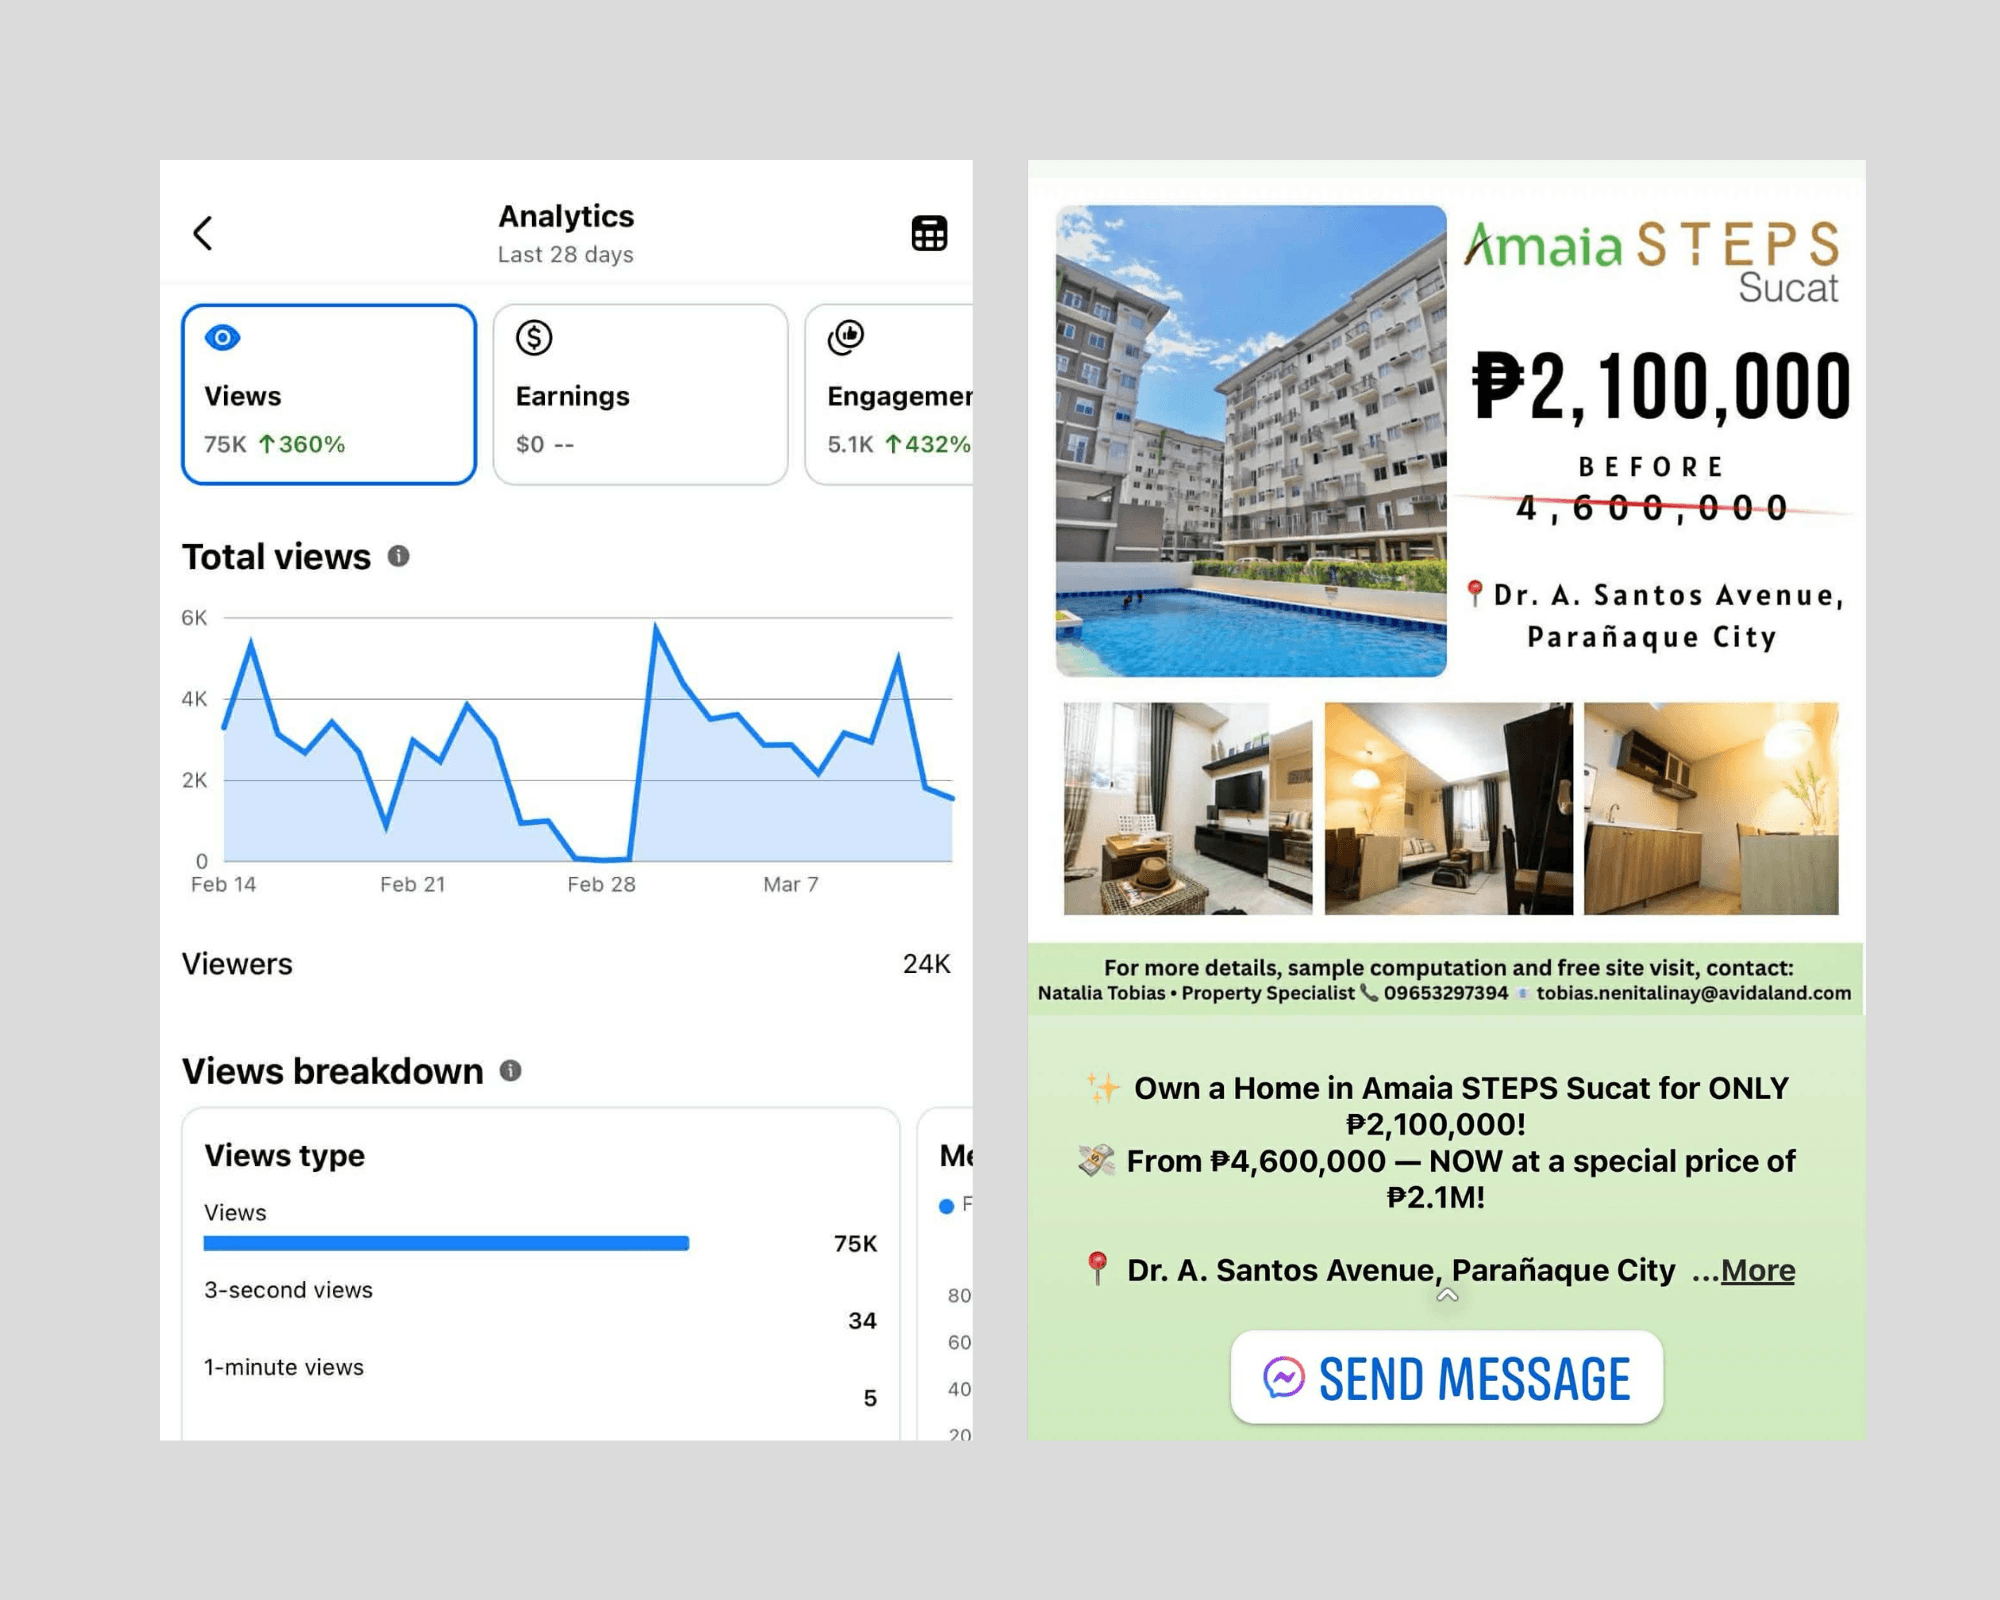The height and width of the screenshot is (1600, 2000).
Task: Open the living room TV interior photo
Action: point(1187,808)
